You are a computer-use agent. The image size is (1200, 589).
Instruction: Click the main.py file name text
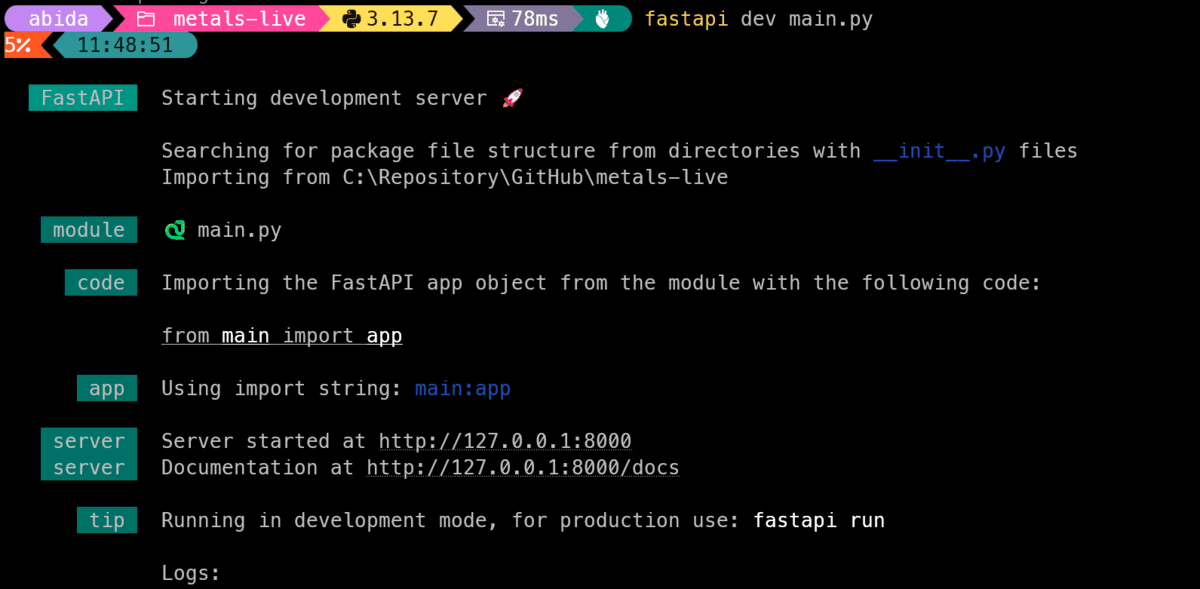pos(240,230)
